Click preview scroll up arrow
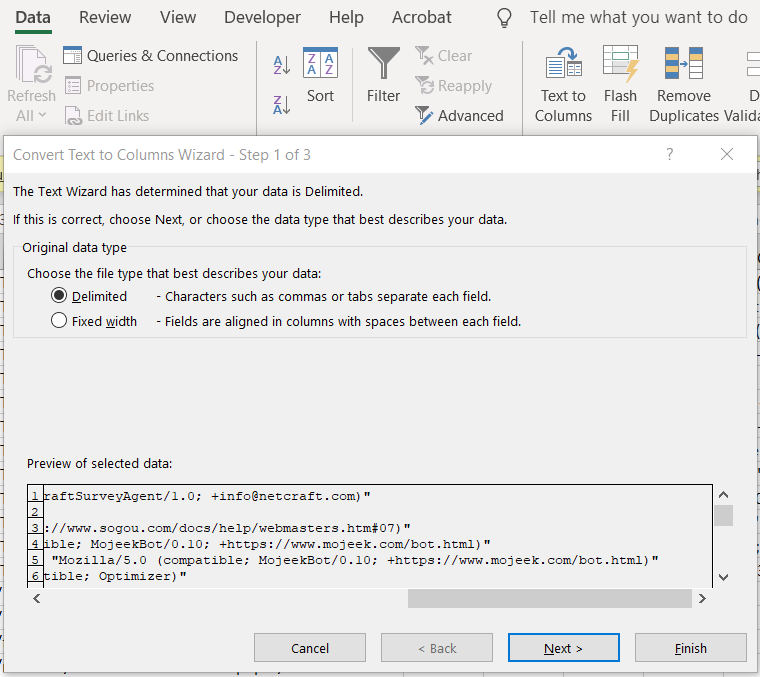The width and height of the screenshot is (760, 677). (723, 495)
